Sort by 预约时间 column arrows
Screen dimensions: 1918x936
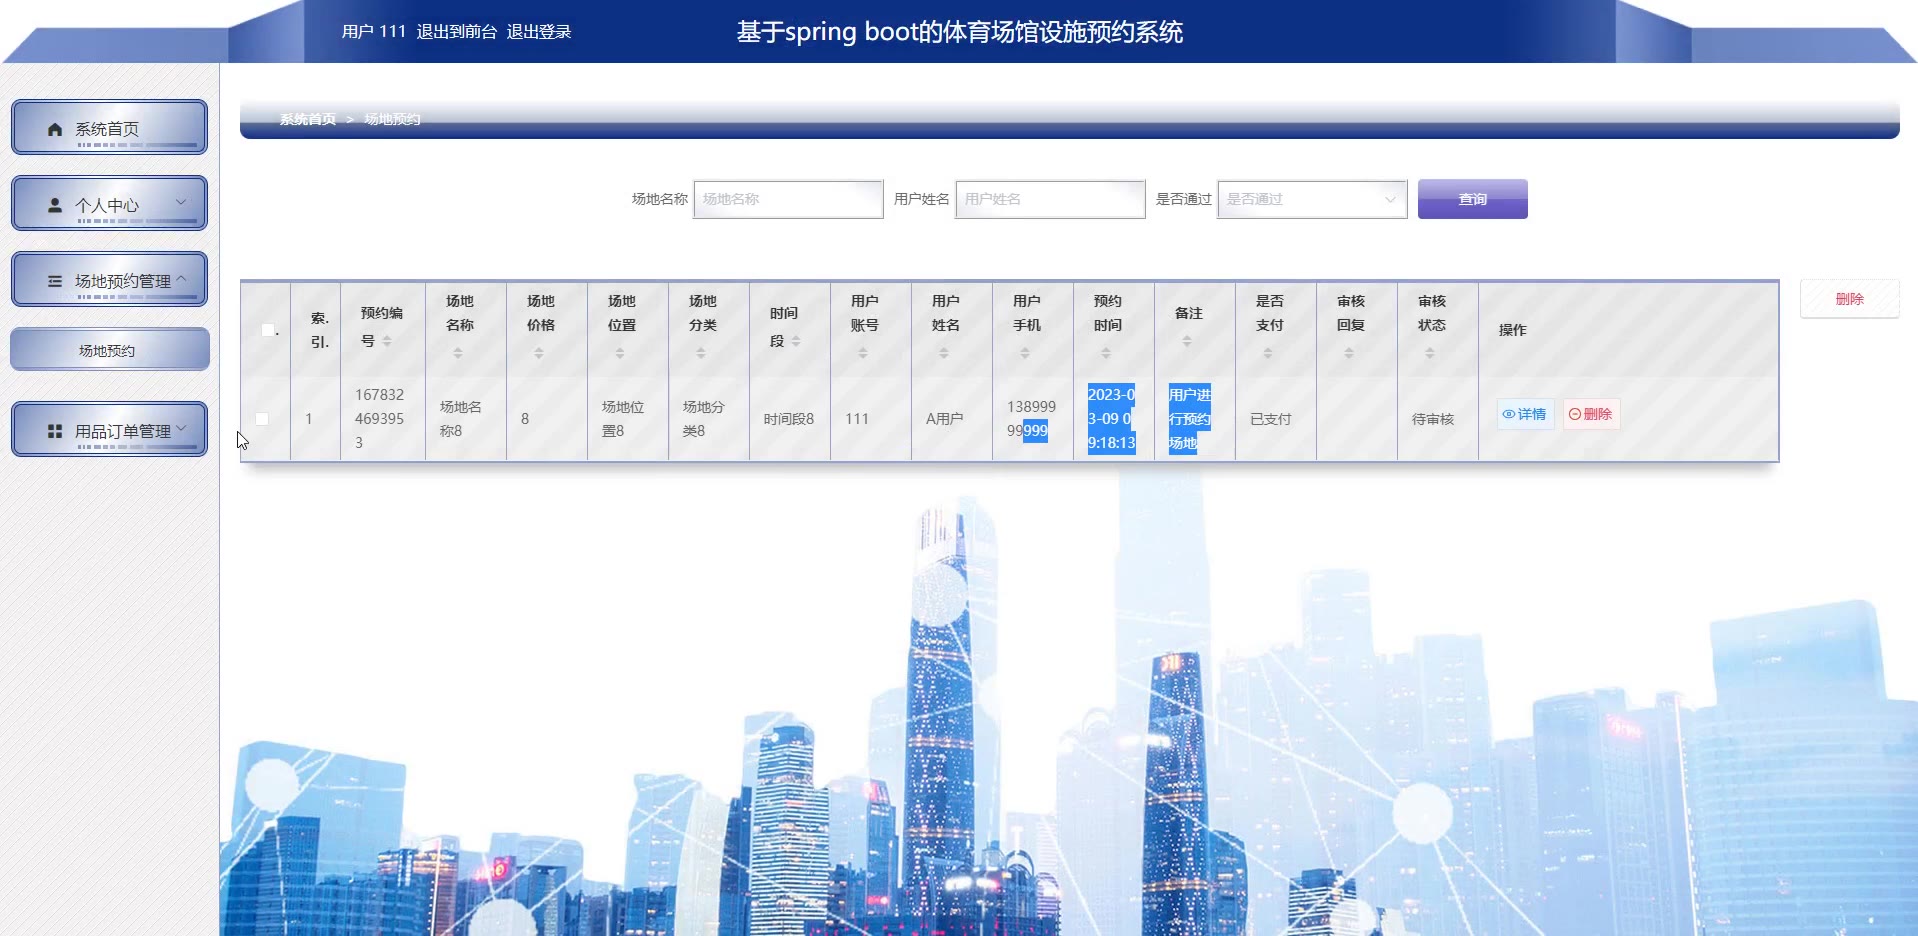[1106, 353]
